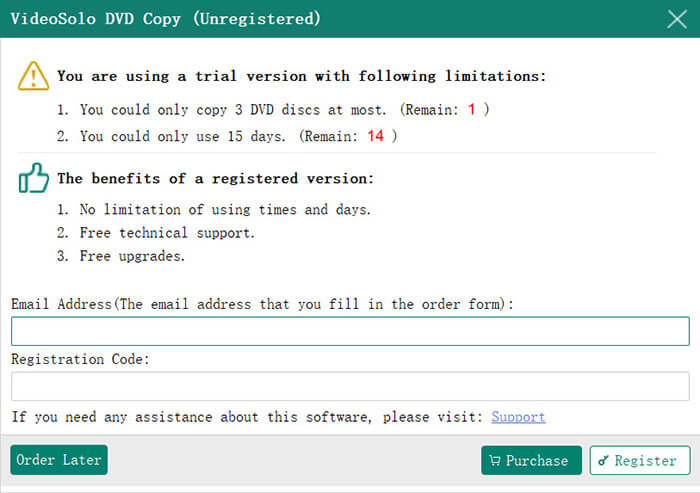Open the Support link

(518, 417)
